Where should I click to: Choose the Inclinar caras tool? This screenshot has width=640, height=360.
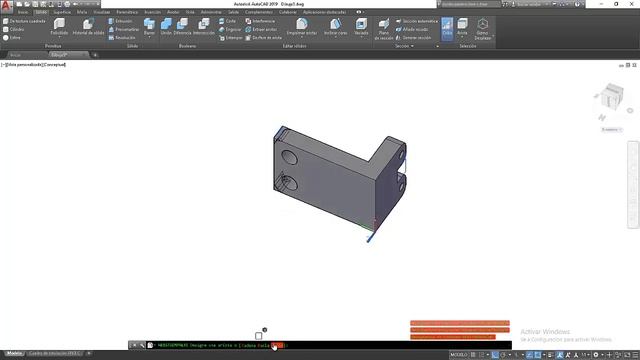(x=336, y=27)
